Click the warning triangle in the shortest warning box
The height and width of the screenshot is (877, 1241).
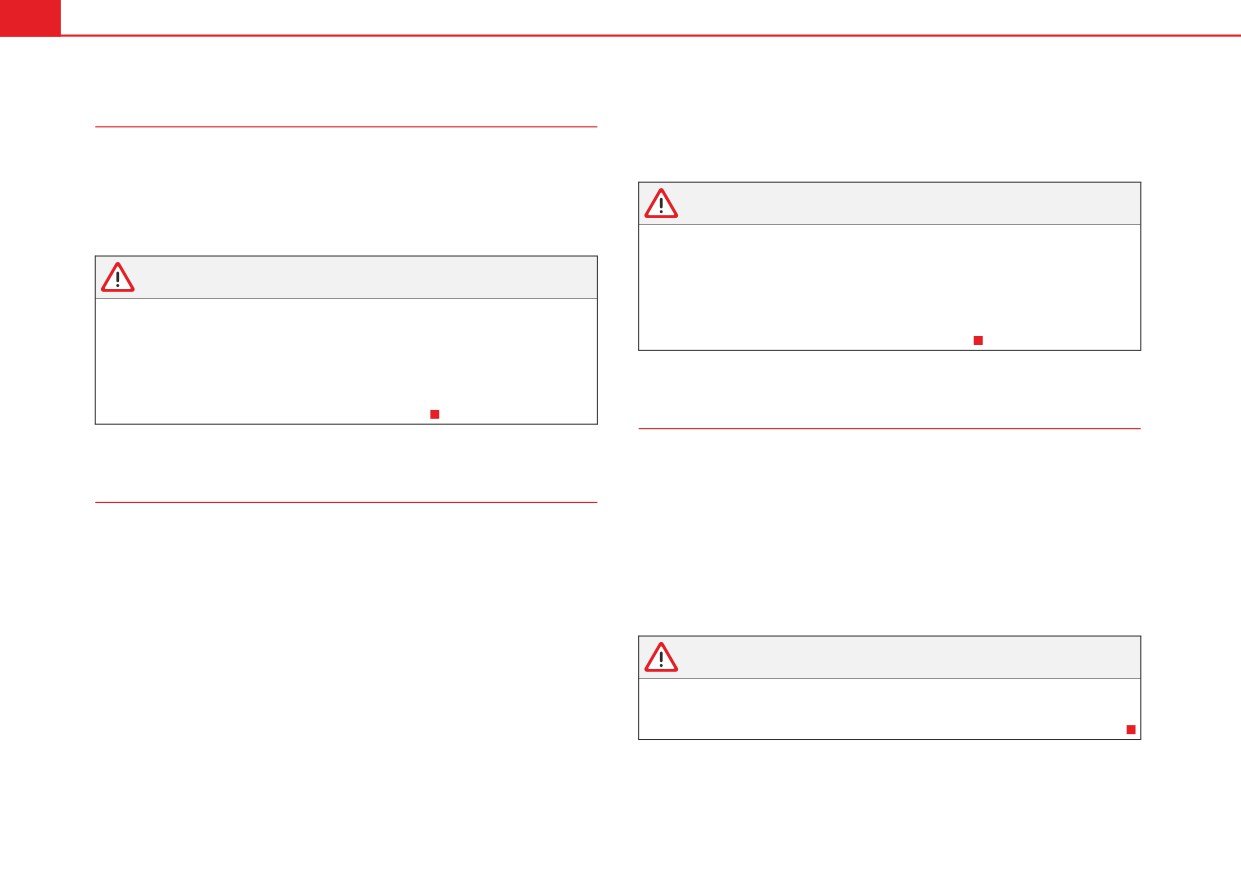661,657
